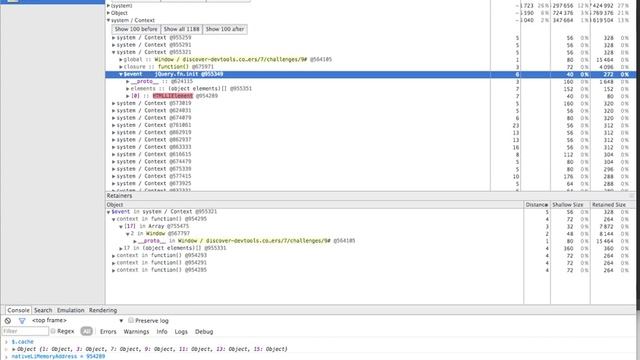Expand the __proto__ @624115 entry
The image size is (640, 360).
pos(128,82)
